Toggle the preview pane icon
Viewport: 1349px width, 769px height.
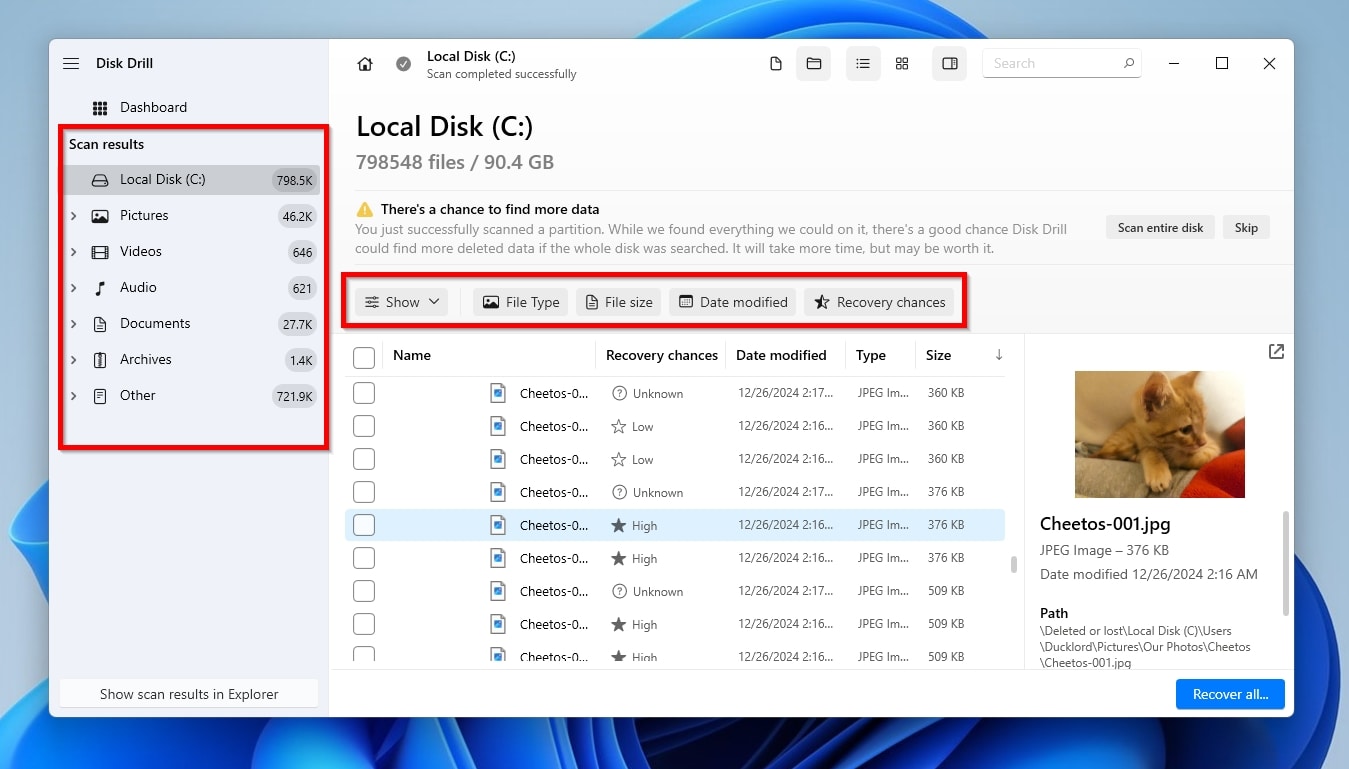(950, 64)
